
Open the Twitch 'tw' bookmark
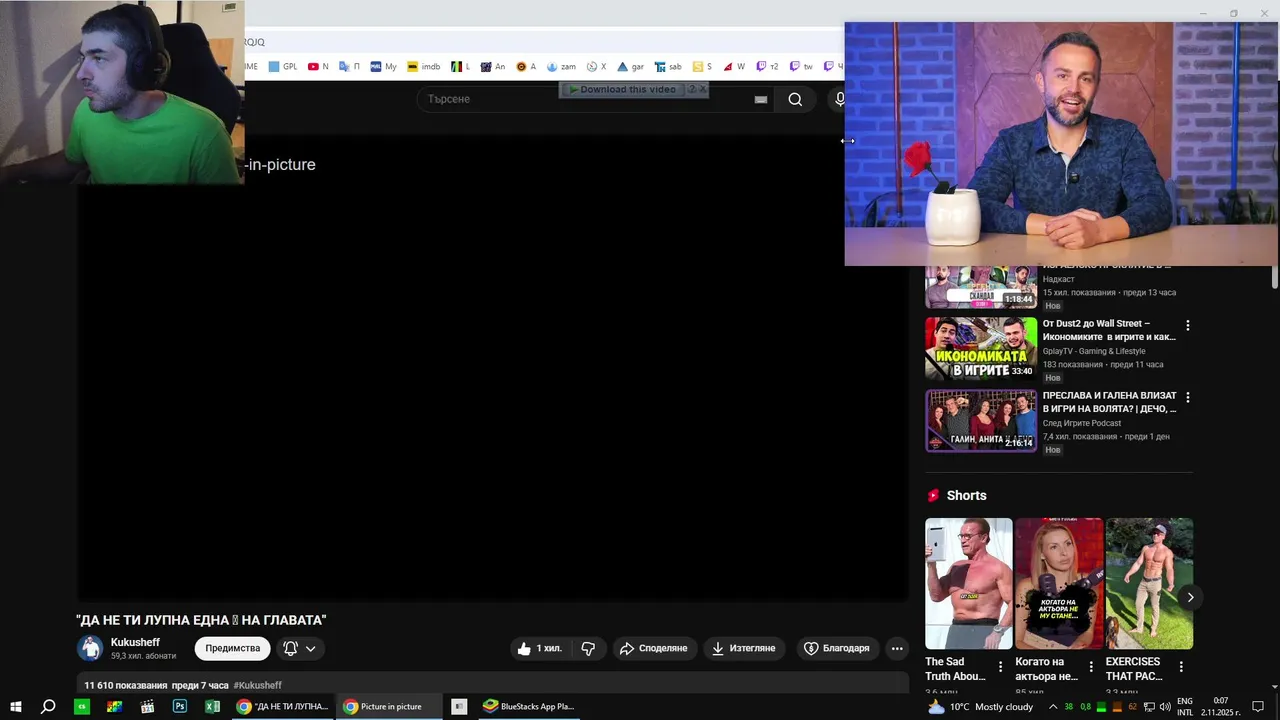(x=800, y=67)
